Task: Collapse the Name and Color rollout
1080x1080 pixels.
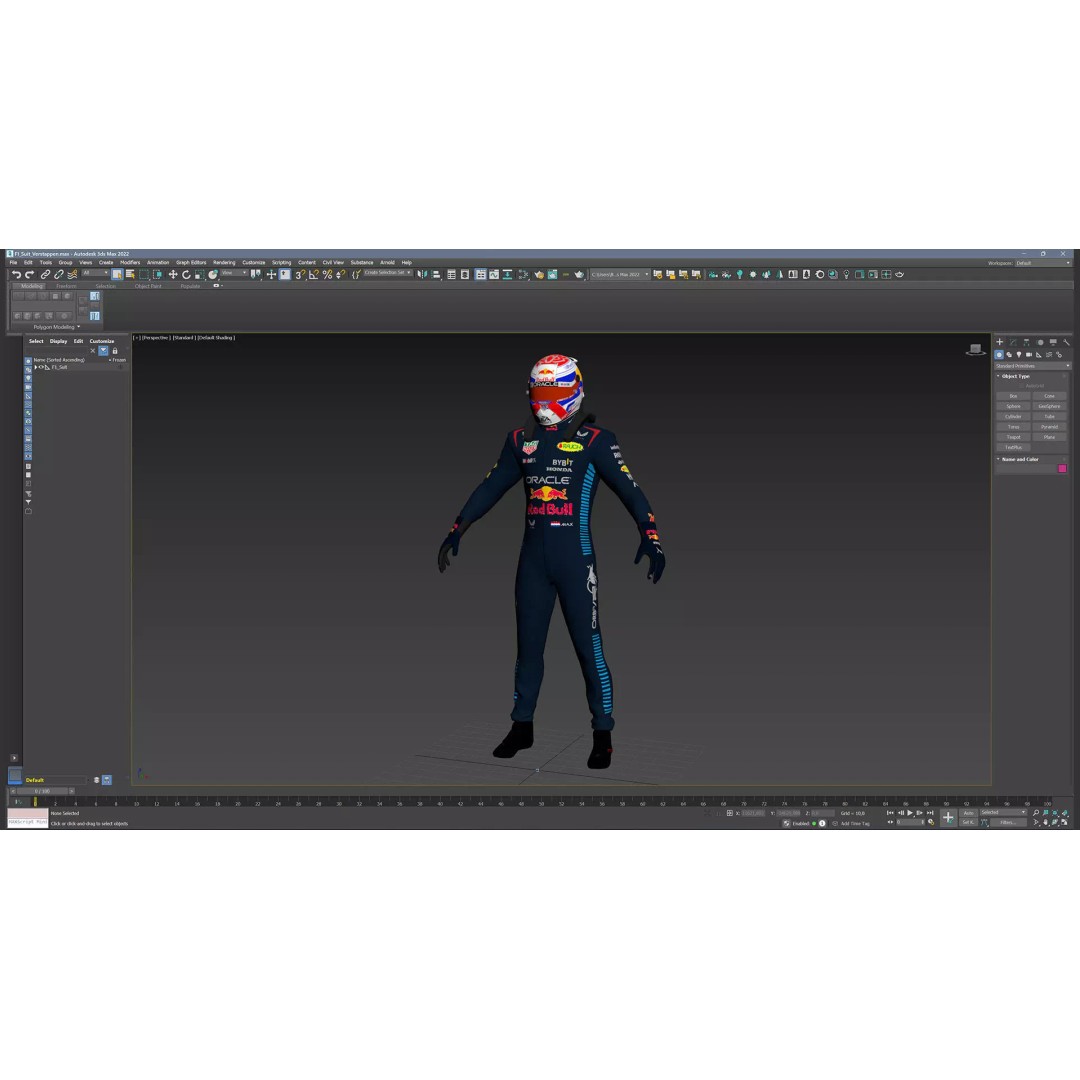Action: (x=999, y=459)
